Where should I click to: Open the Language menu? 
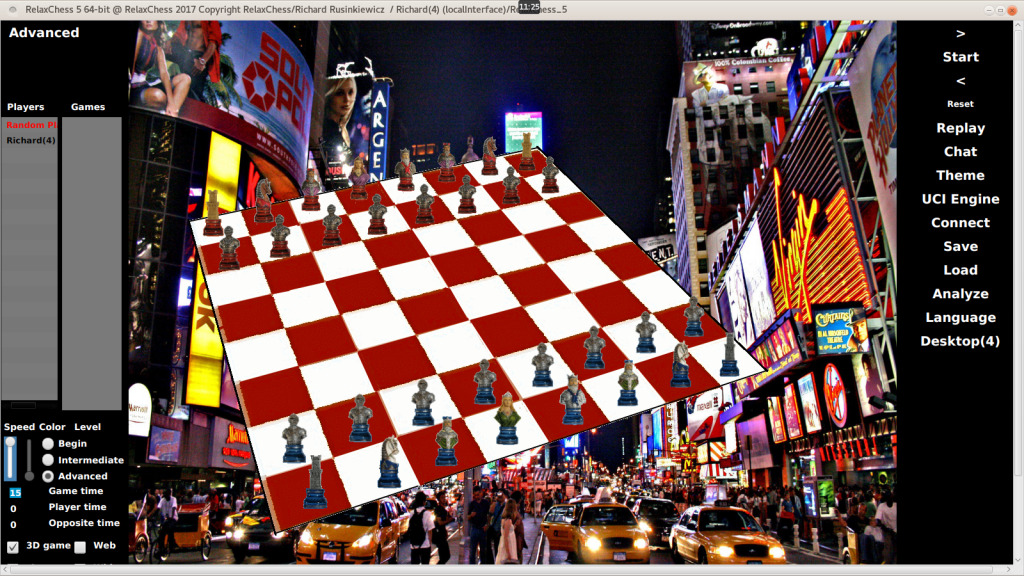pyautogui.click(x=961, y=317)
